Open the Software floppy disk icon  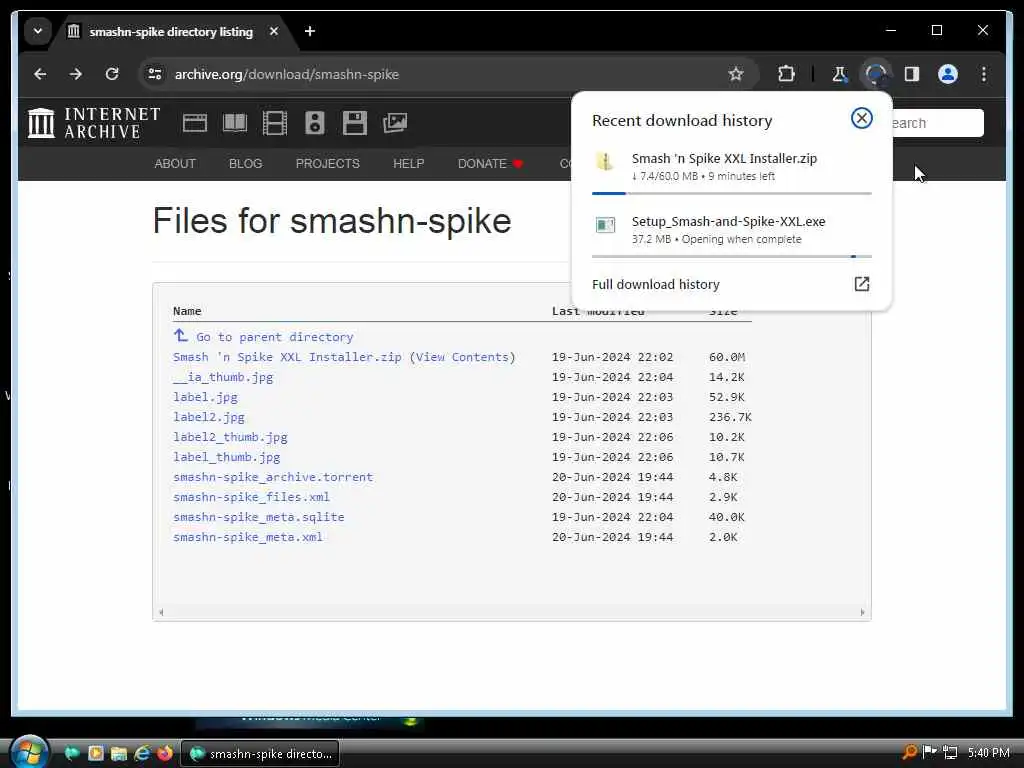coord(355,123)
